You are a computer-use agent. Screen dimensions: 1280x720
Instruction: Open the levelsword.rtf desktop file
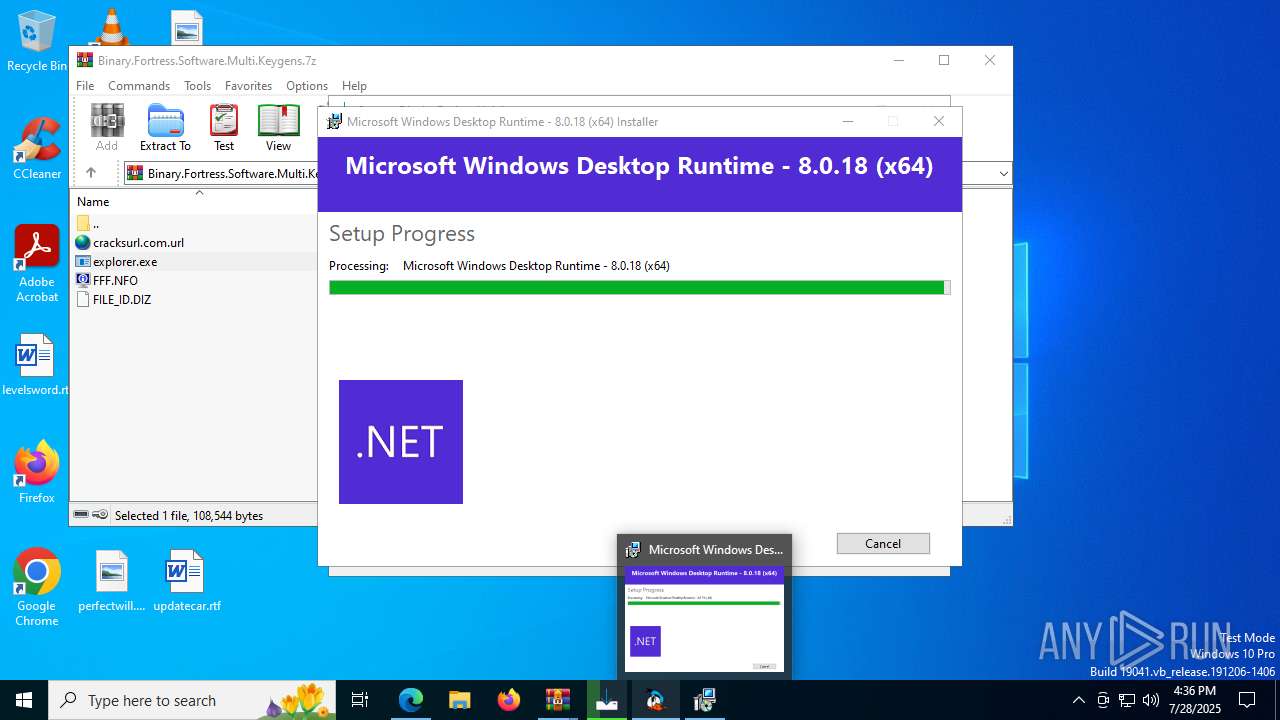click(35, 365)
